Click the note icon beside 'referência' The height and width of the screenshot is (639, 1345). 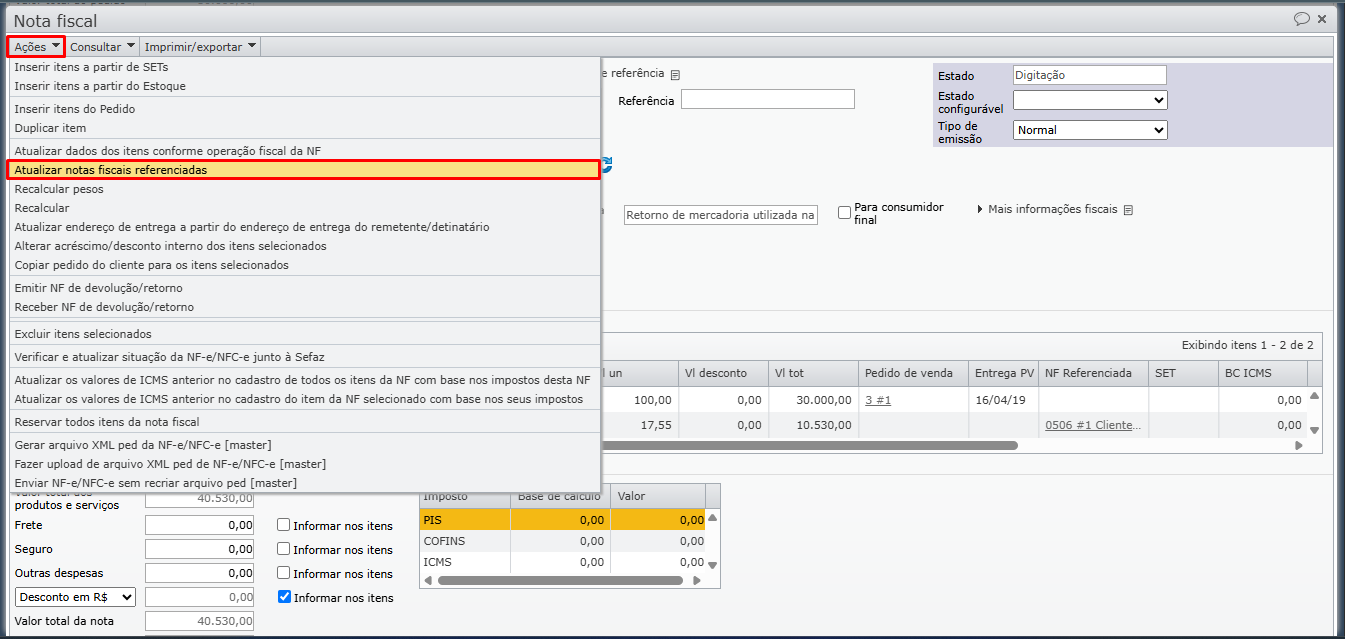(x=675, y=75)
